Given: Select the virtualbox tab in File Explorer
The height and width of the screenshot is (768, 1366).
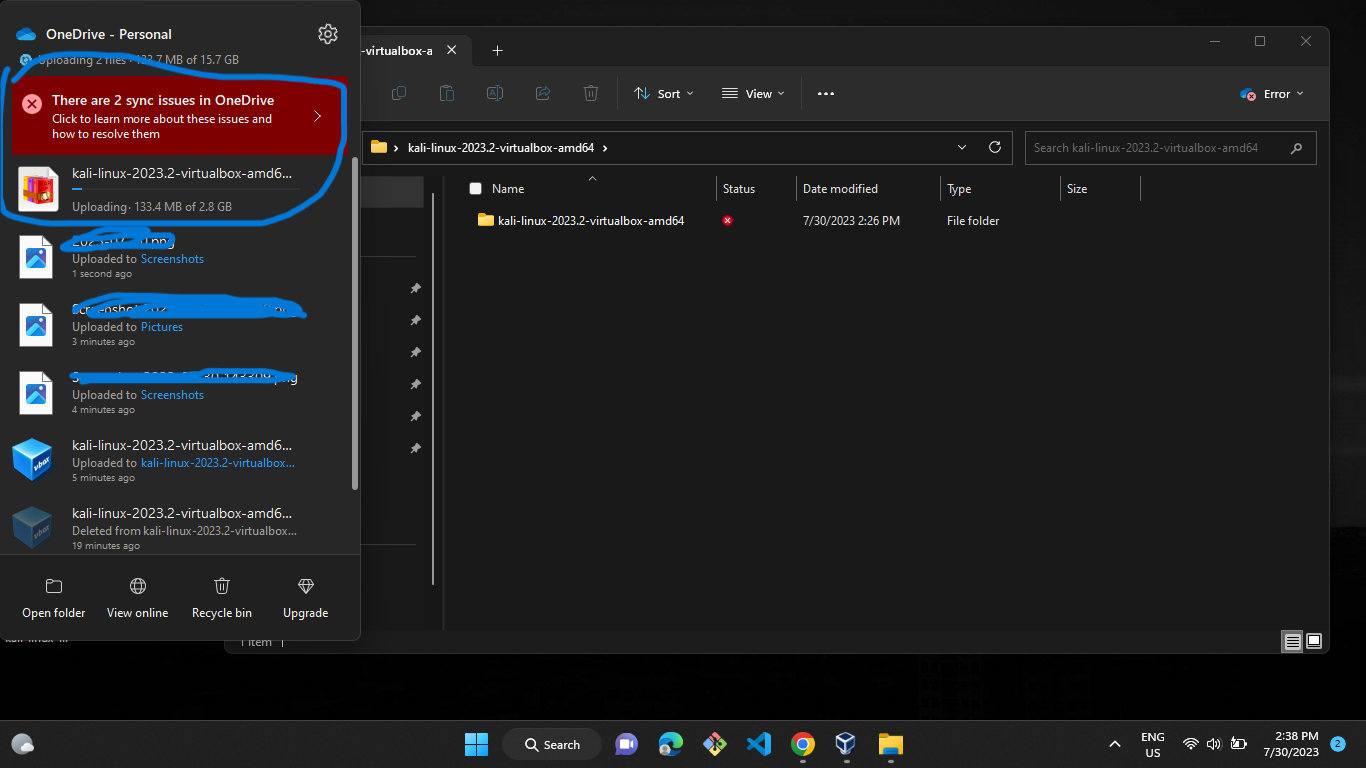Looking at the screenshot, I should coord(396,51).
